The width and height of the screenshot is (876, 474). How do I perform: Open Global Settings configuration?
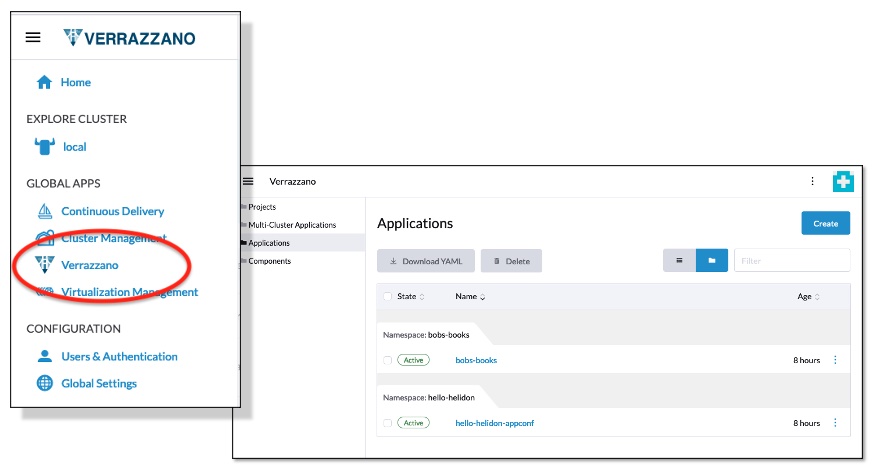(x=99, y=383)
